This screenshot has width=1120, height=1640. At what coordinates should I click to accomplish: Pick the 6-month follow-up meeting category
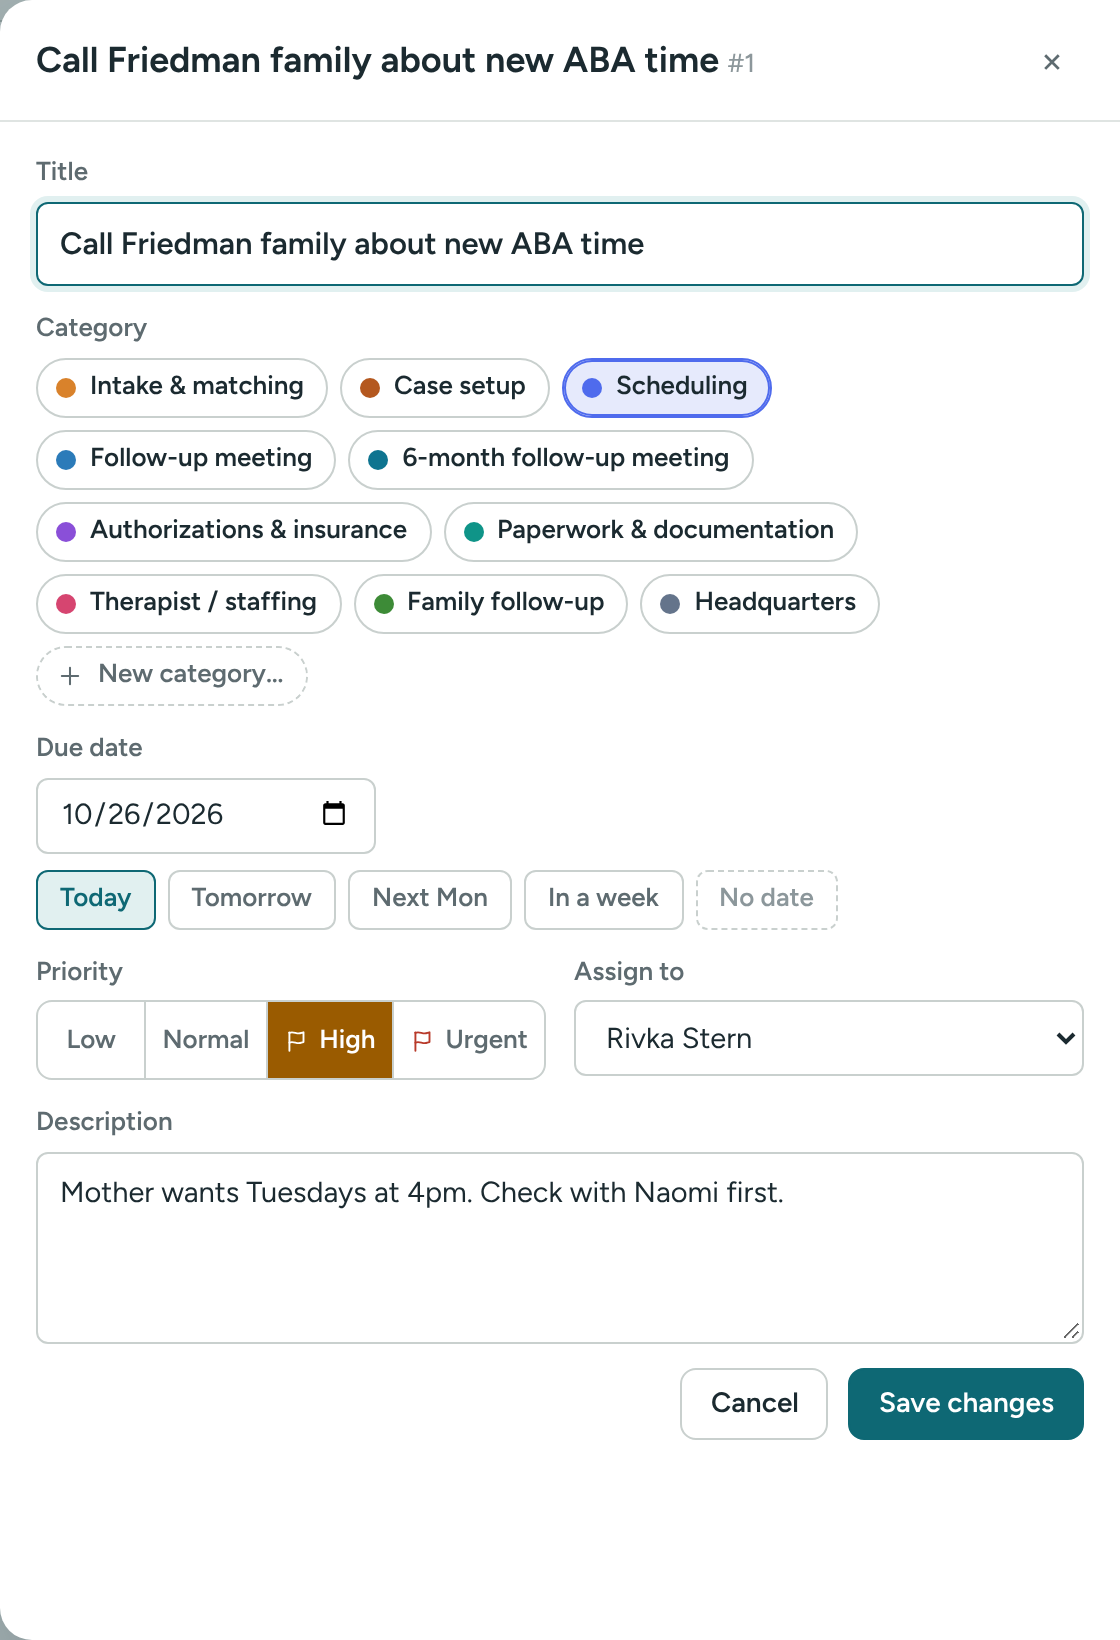pos(551,459)
